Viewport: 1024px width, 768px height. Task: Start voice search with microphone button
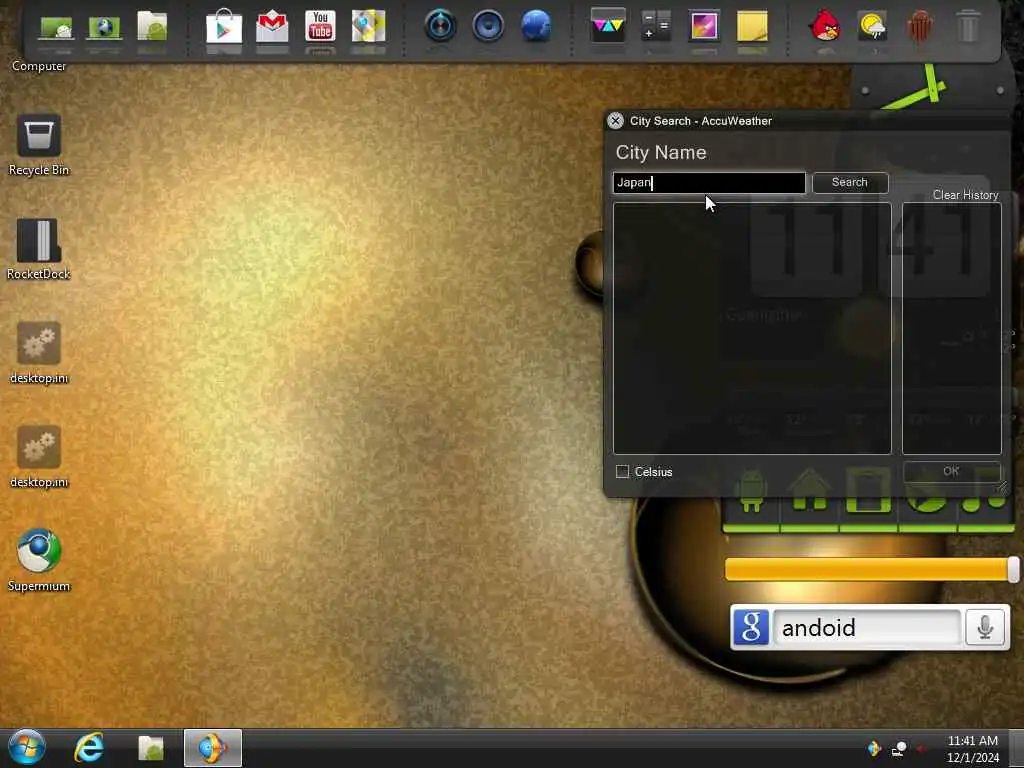click(985, 627)
